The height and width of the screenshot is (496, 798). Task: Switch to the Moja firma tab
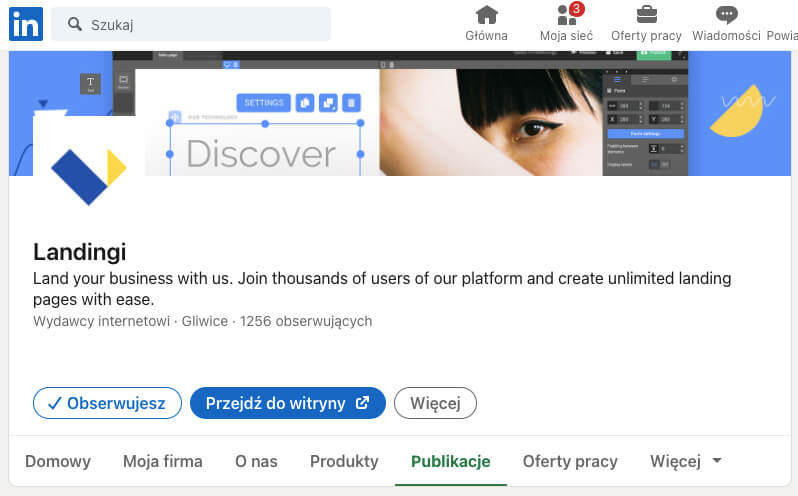[163, 461]
